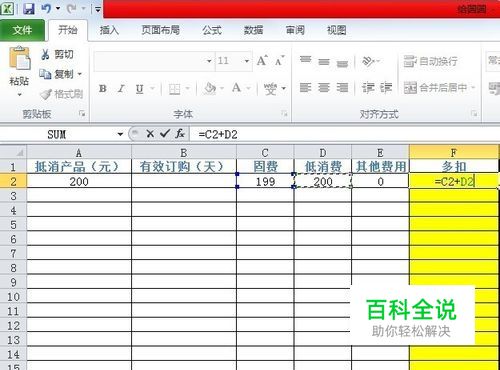Open the font name dropdown
This screenshot has width=500, height=370.
tap(209, 61)
